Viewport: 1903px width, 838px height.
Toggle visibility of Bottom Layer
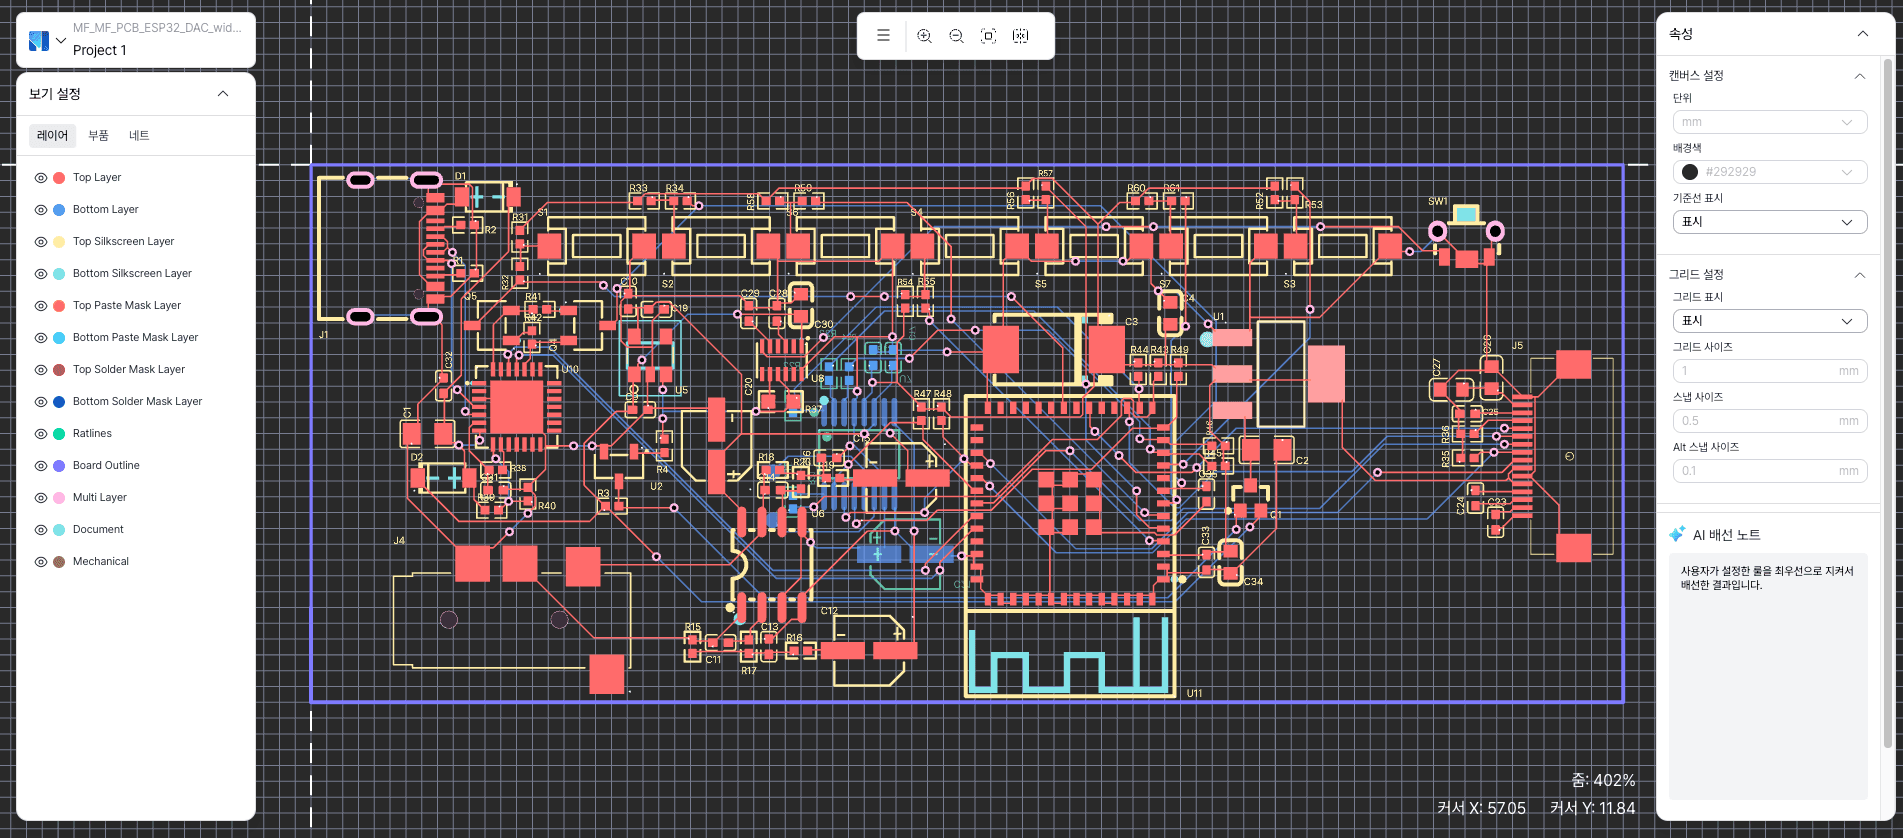pos(41,210)
